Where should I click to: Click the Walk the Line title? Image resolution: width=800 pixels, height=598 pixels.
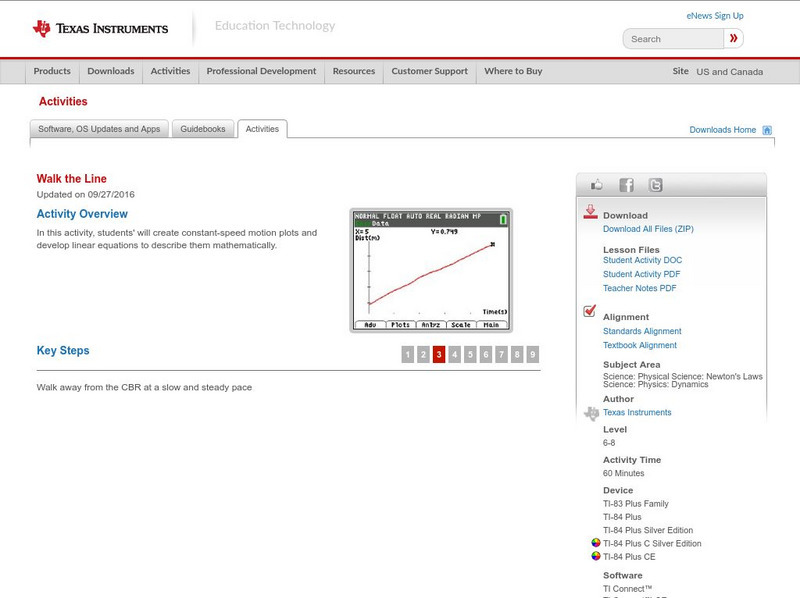(71, 179)
